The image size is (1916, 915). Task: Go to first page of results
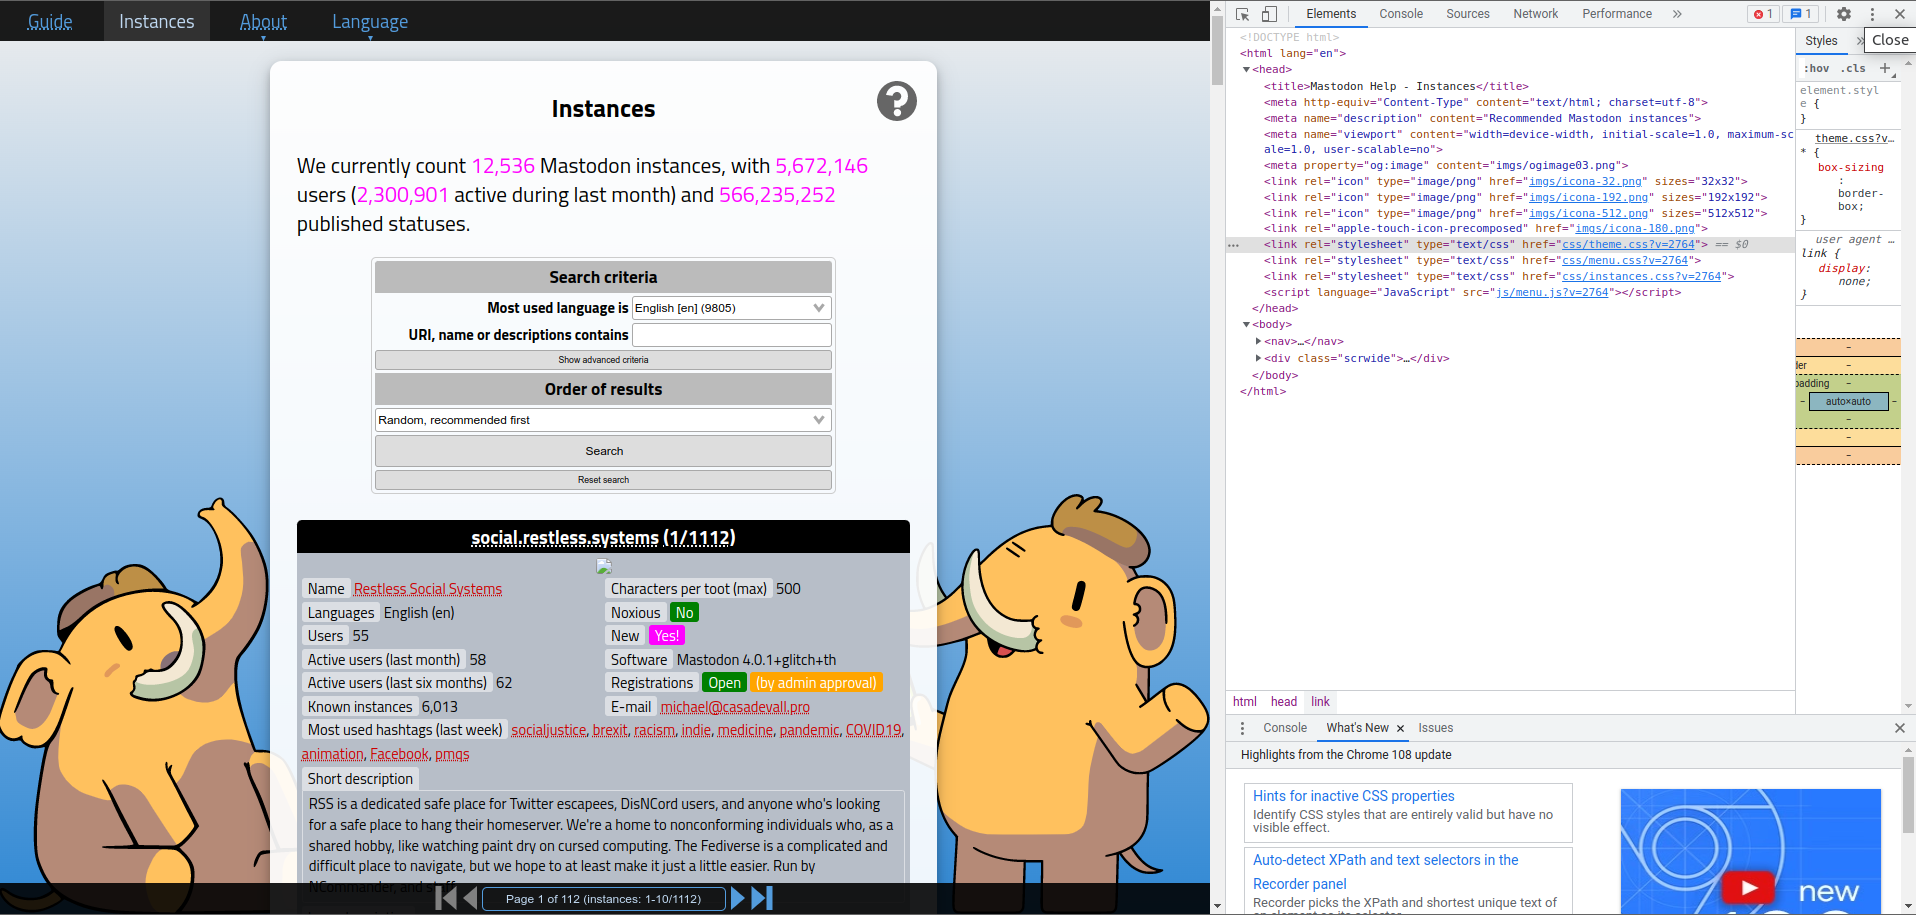click(x=446, y=898)
